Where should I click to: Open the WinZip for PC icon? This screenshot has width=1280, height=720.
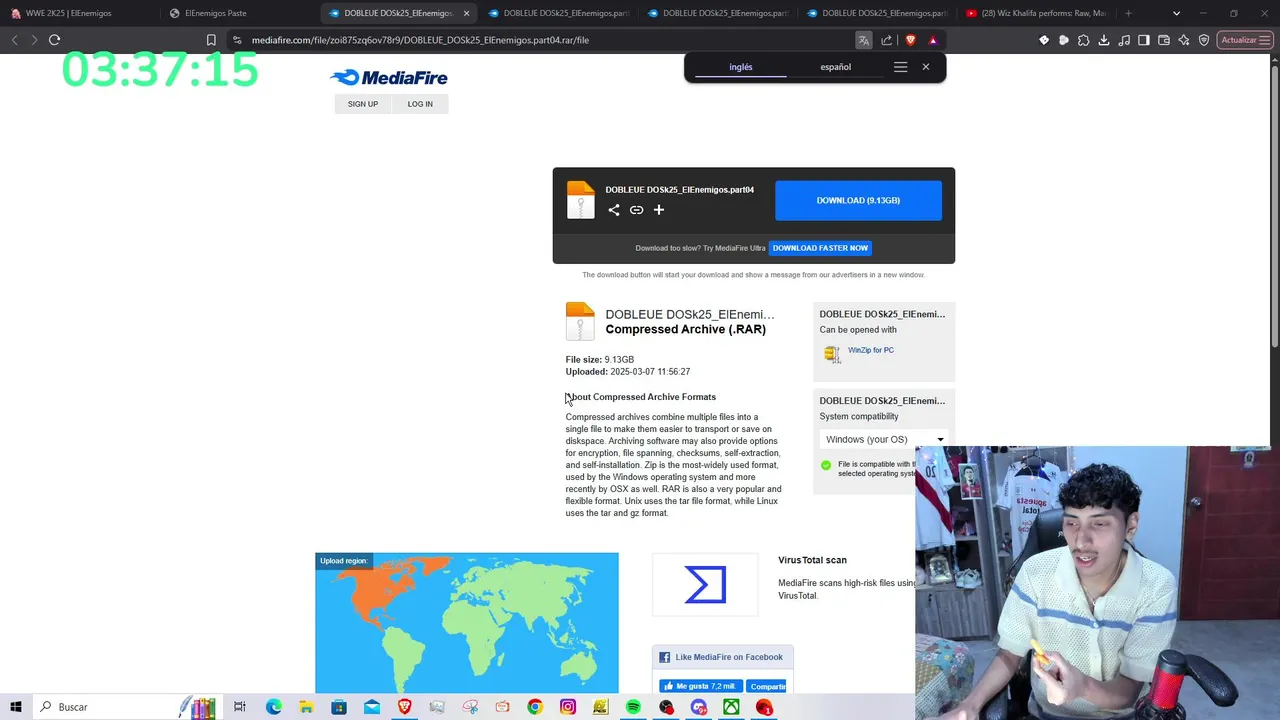pyautogui.click(x=831, y=354)
